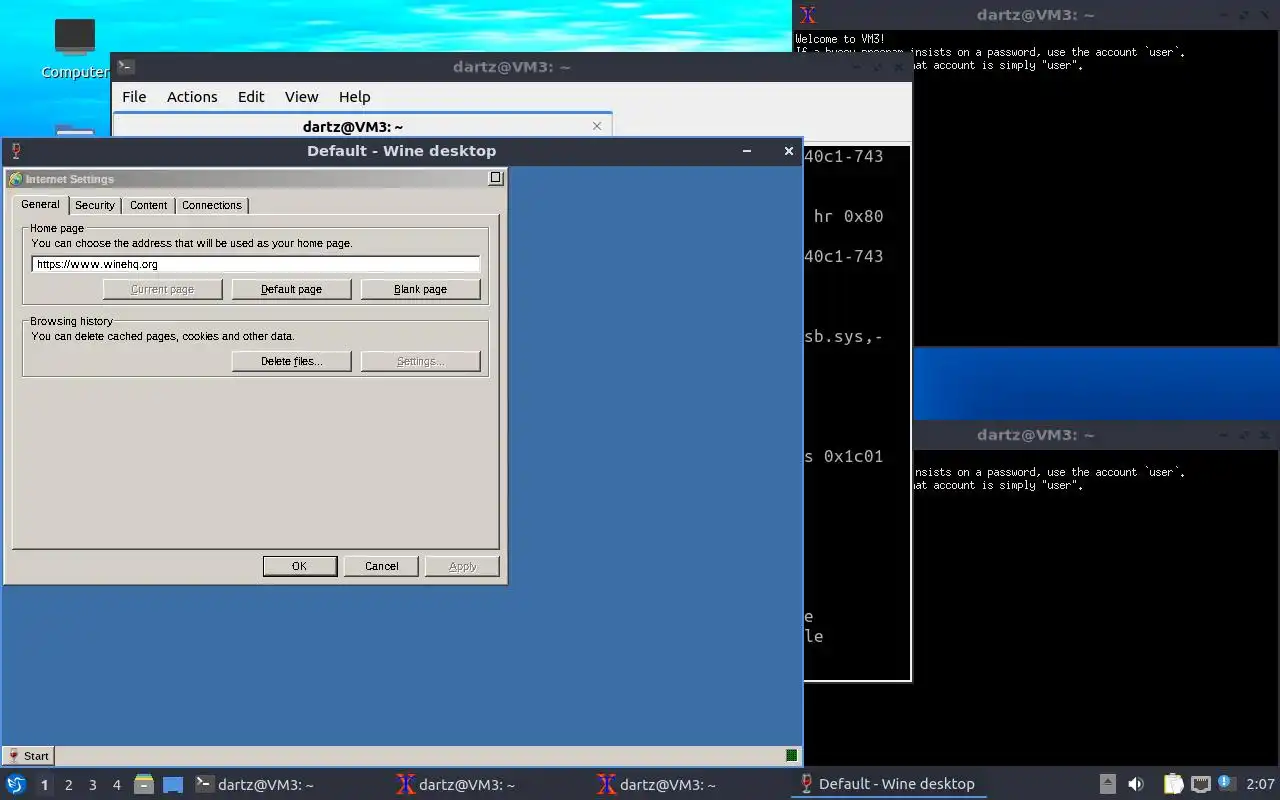This screenshot has width=1280, height=800.
Task: Click the Default page button
Action: coord(292,289)
